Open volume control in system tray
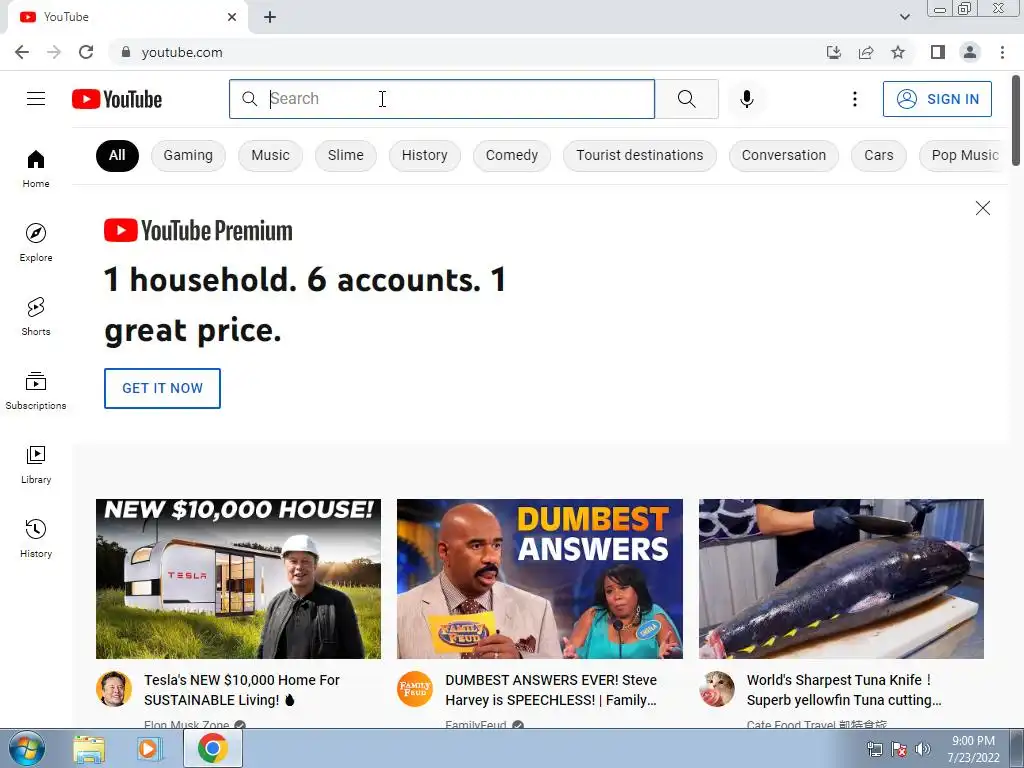The width and height of the screenshot is (1024, 768). 922,749
